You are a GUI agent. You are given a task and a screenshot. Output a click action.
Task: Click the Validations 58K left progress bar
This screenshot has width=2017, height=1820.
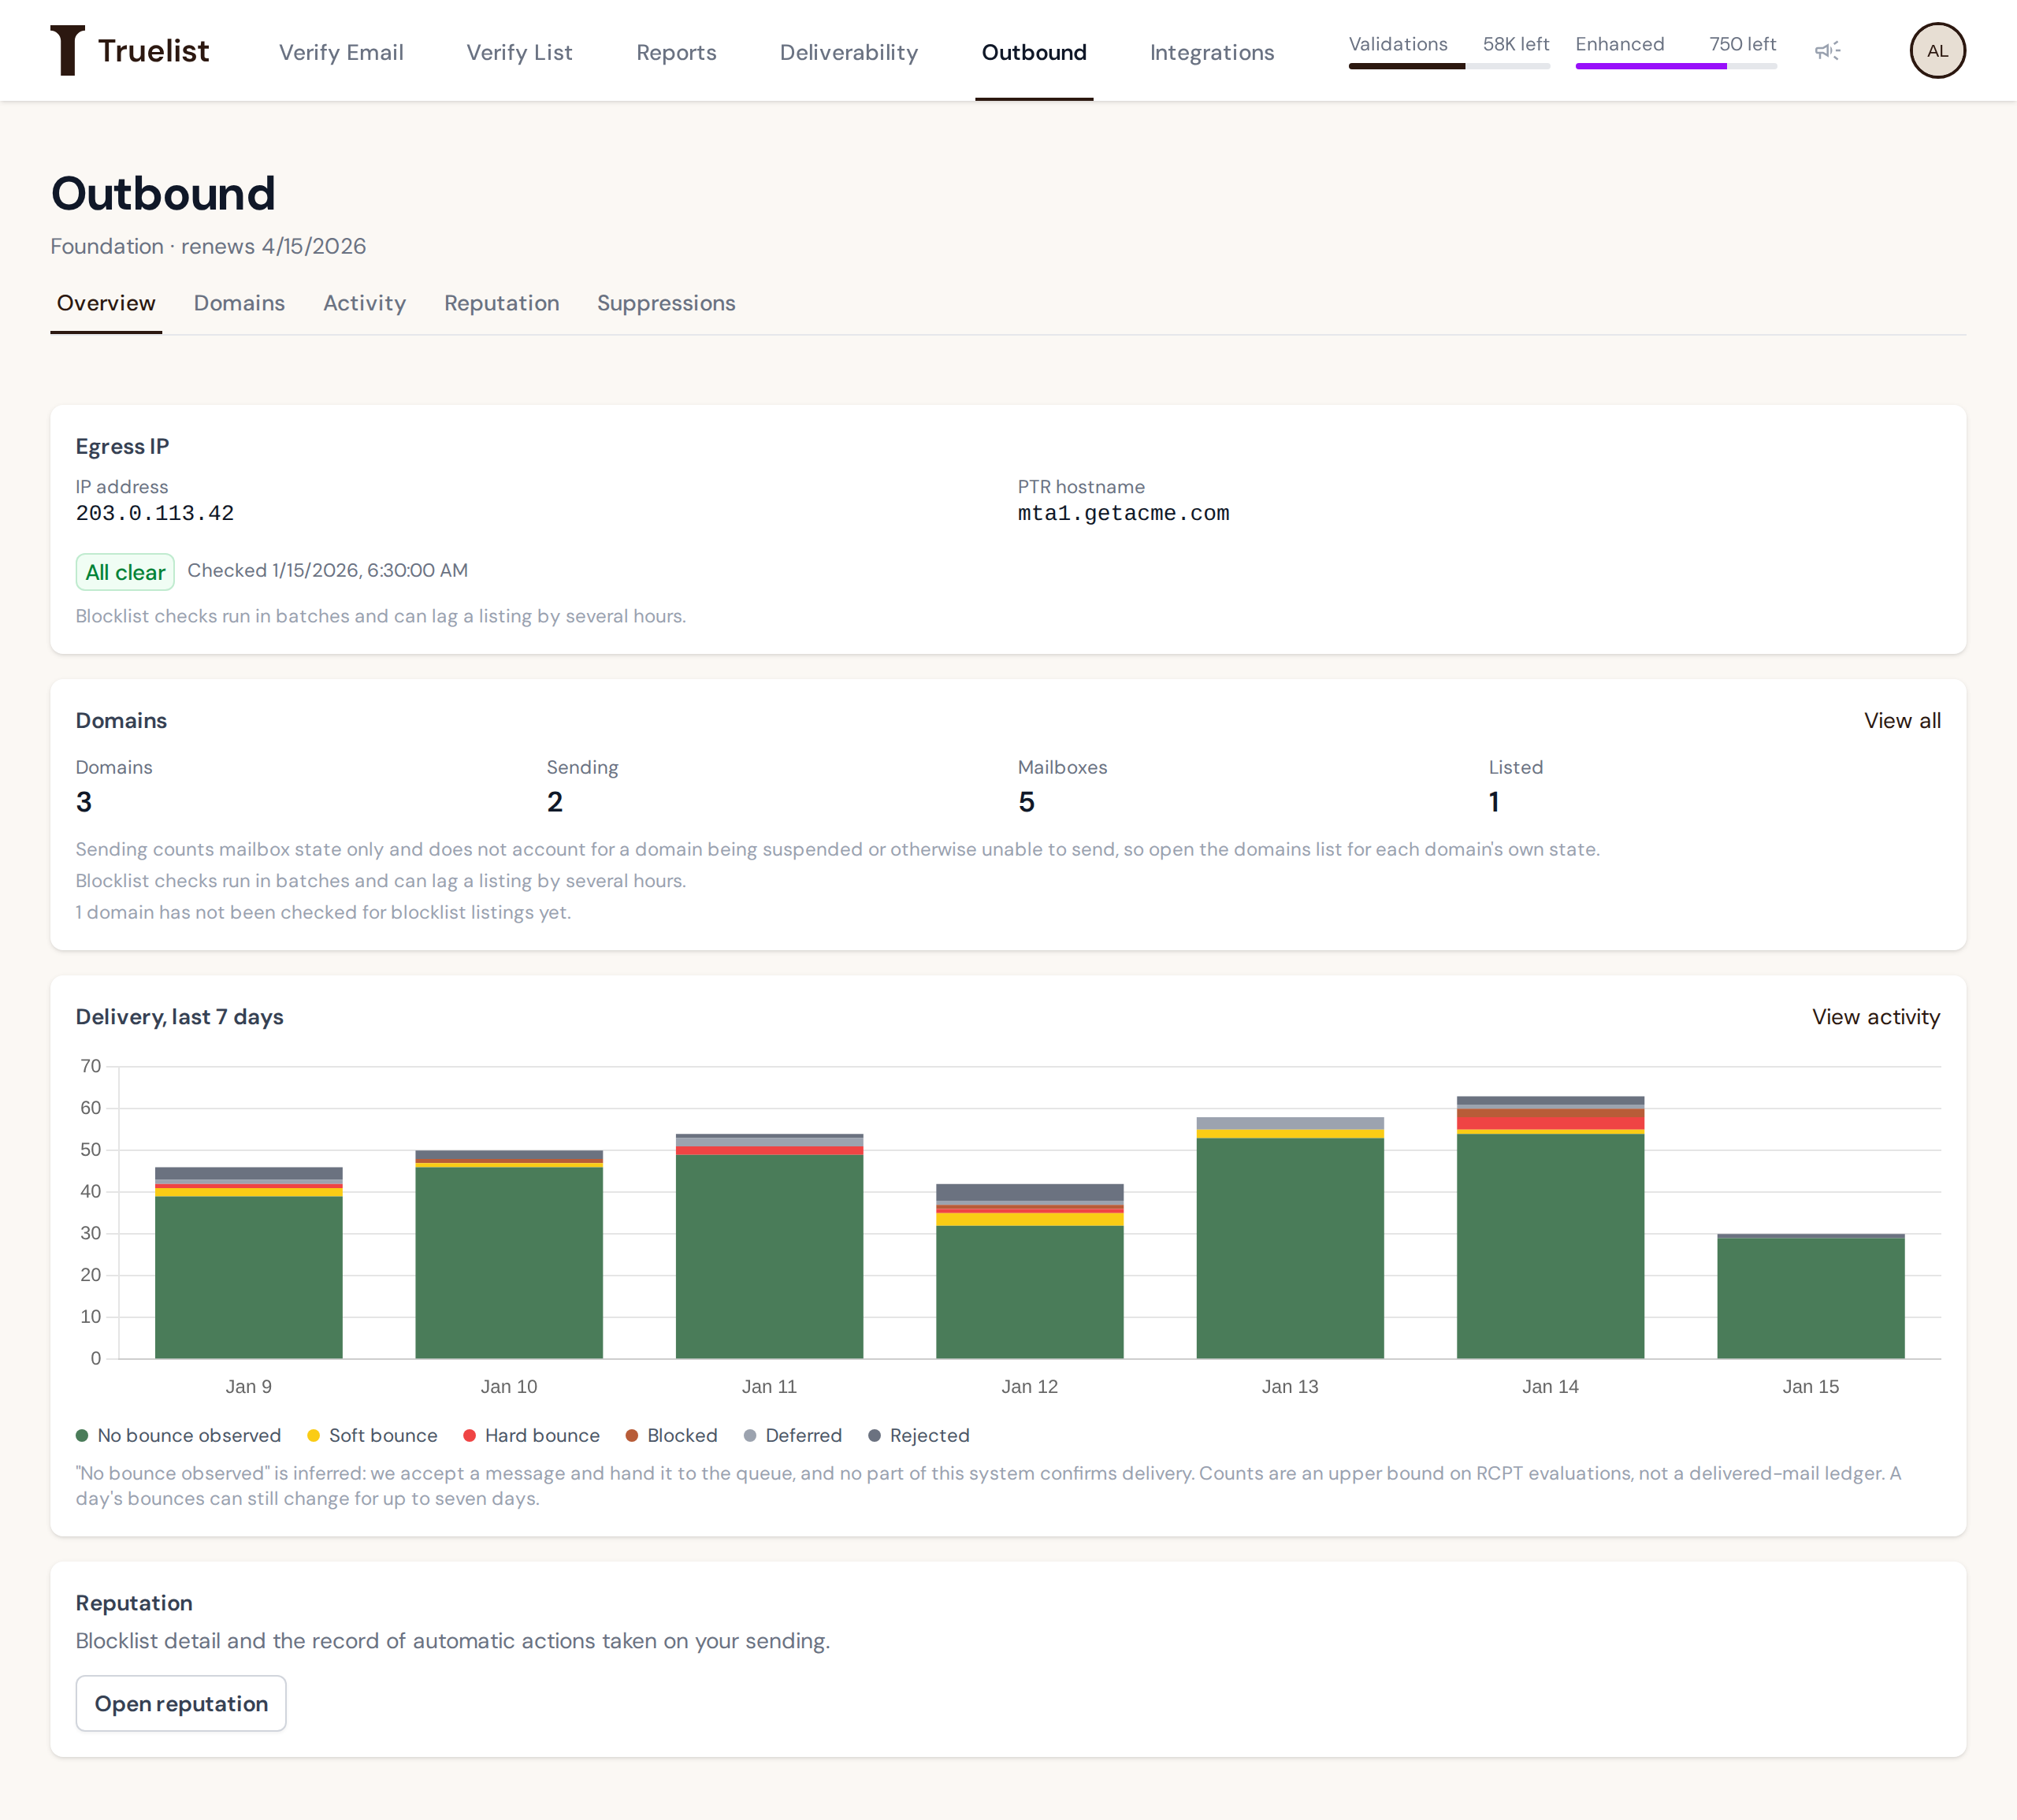coord(1449,66)
